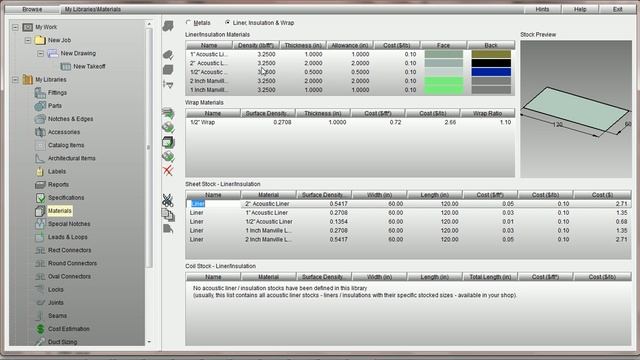This screenshot has width=640, height=360.
Task: Click the 1/2" Acoustic Liner sheet stock material
Action: coord(269,222)
